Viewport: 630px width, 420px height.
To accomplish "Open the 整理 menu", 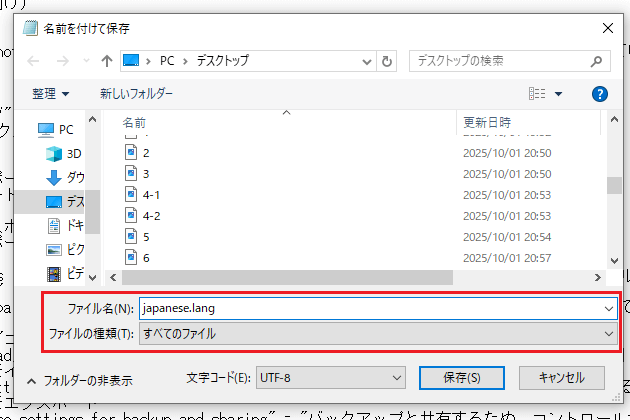I will click(51, 94).
